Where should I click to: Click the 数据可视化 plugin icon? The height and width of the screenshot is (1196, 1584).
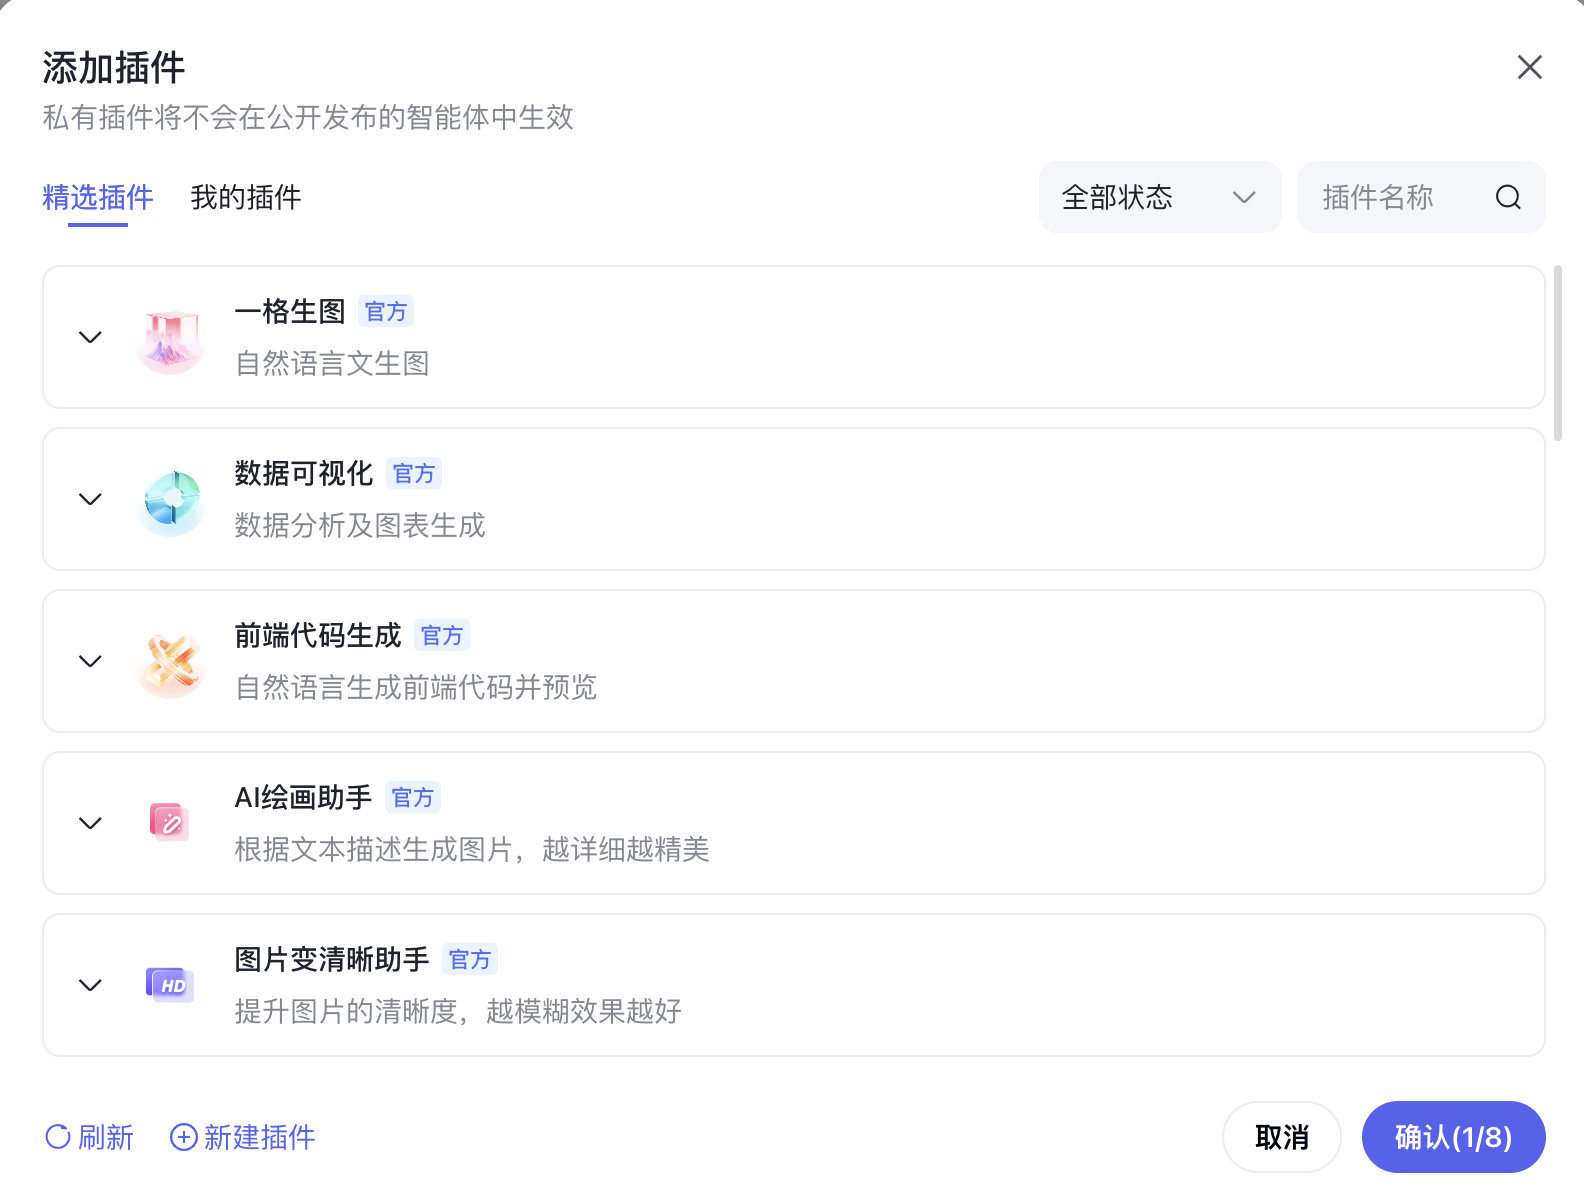click(x=171, y=500)
